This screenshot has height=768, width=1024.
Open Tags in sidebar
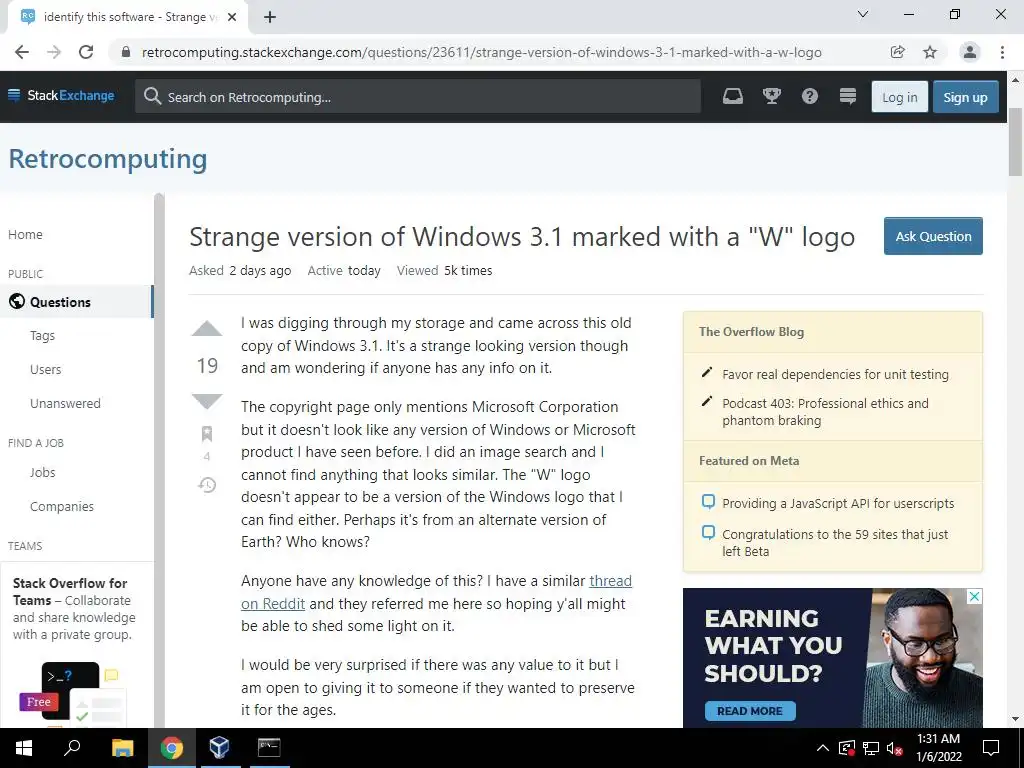42,336
